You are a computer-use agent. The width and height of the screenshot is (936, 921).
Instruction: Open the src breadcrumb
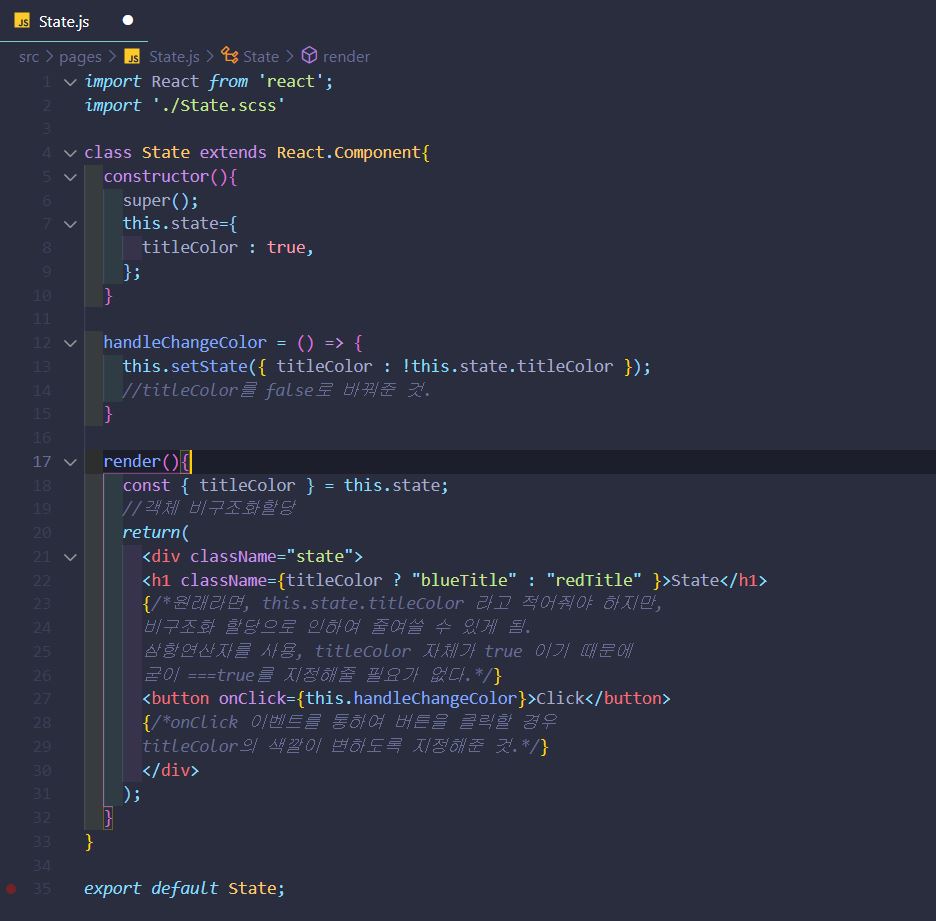click(29, 57)
